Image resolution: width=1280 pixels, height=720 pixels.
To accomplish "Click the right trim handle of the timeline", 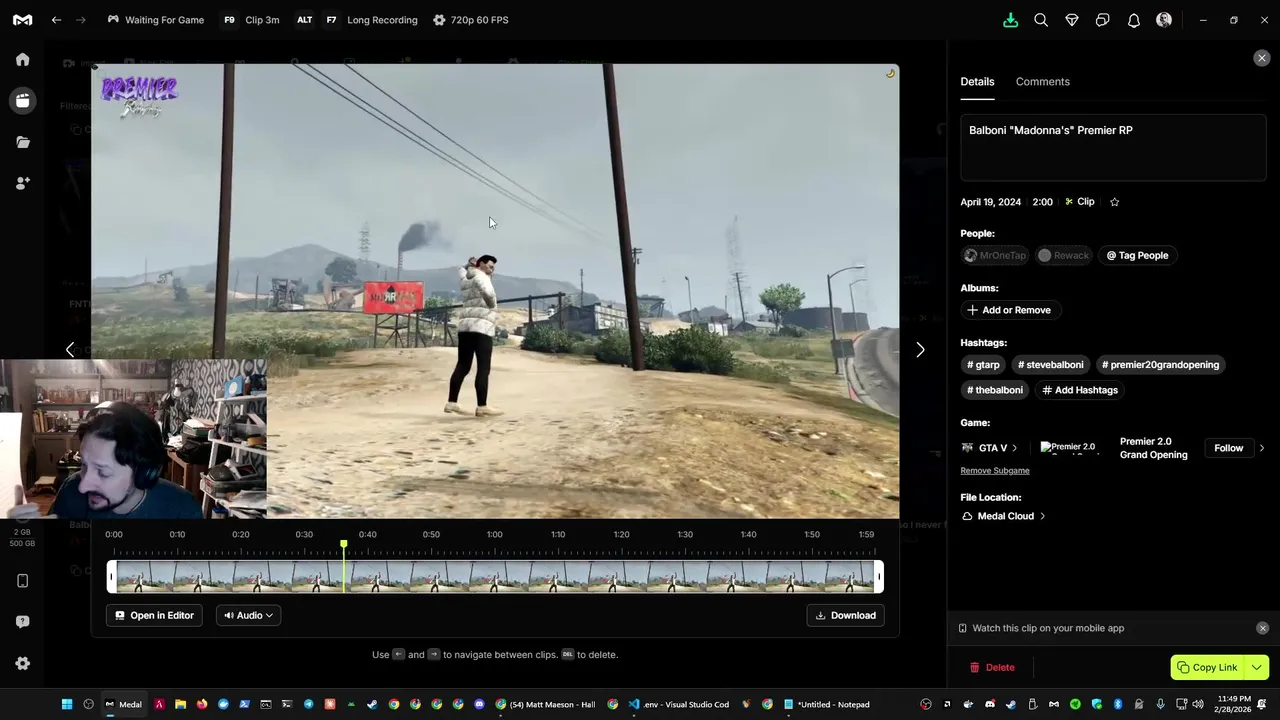I will (879, 577).
